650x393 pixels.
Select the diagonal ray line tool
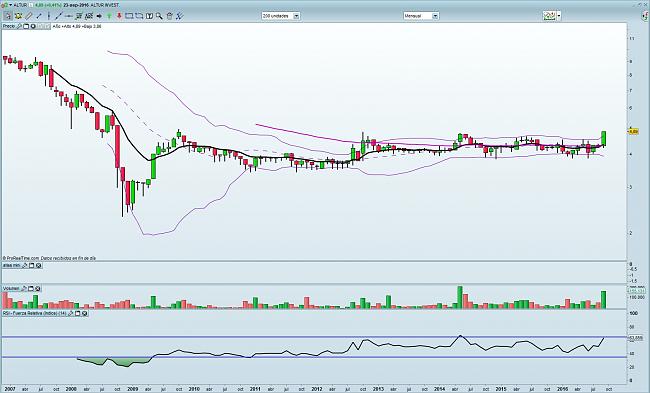(58, 16)
